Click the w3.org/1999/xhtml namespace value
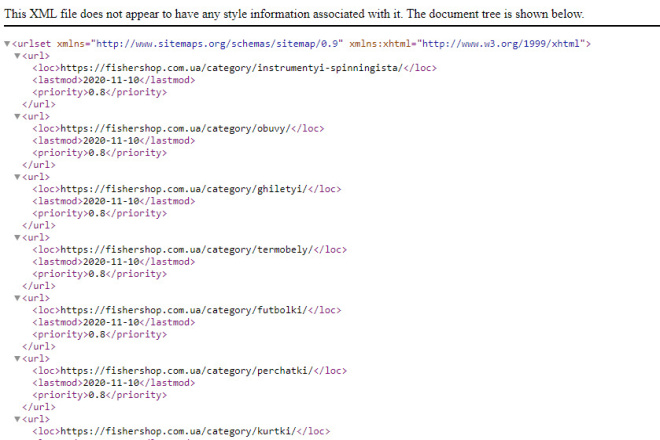 click(501, 44)
